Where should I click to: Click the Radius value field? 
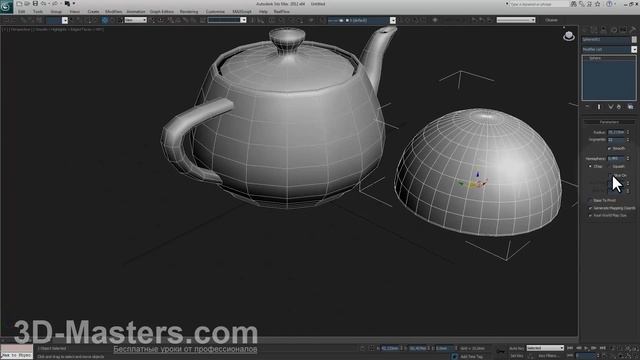[x=616, y=132]
